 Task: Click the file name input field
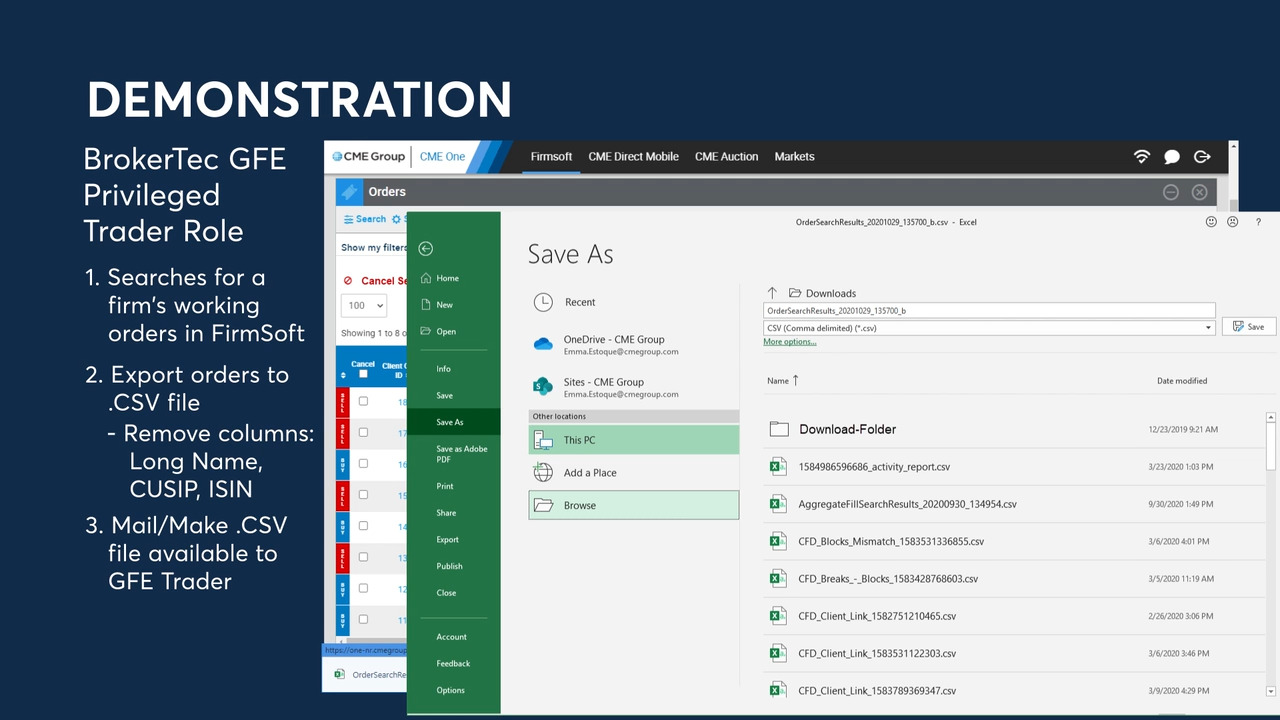point(988,311)
